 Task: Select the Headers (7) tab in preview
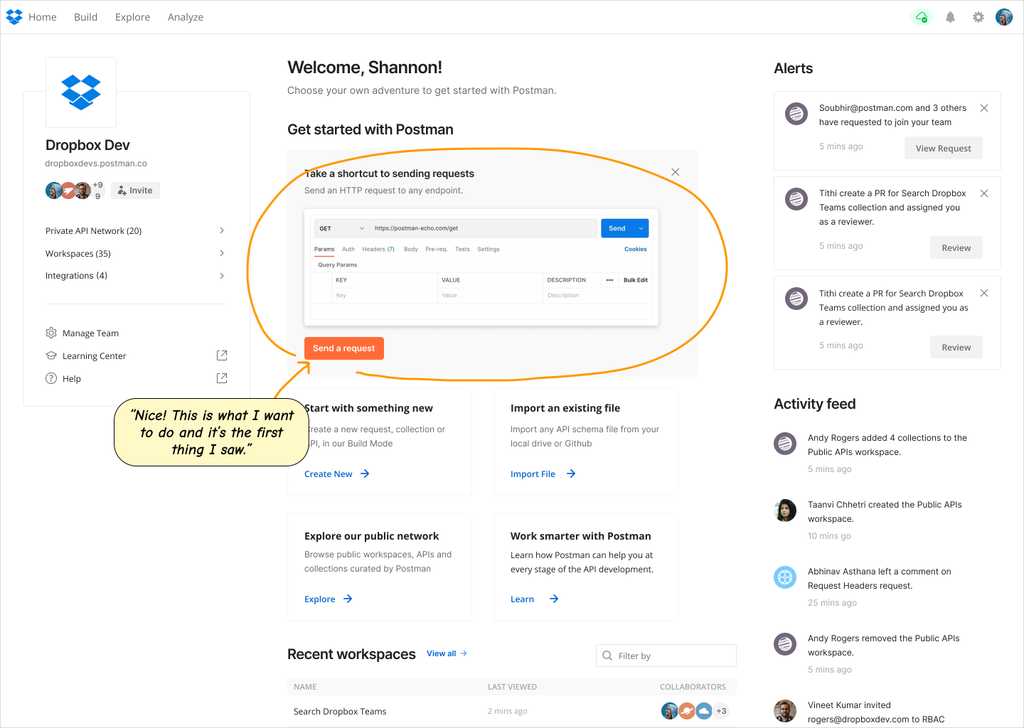378,249
